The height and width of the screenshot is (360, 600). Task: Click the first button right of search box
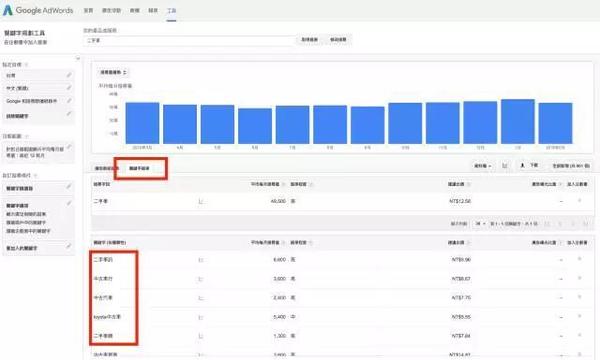click(x=309, y=40)
